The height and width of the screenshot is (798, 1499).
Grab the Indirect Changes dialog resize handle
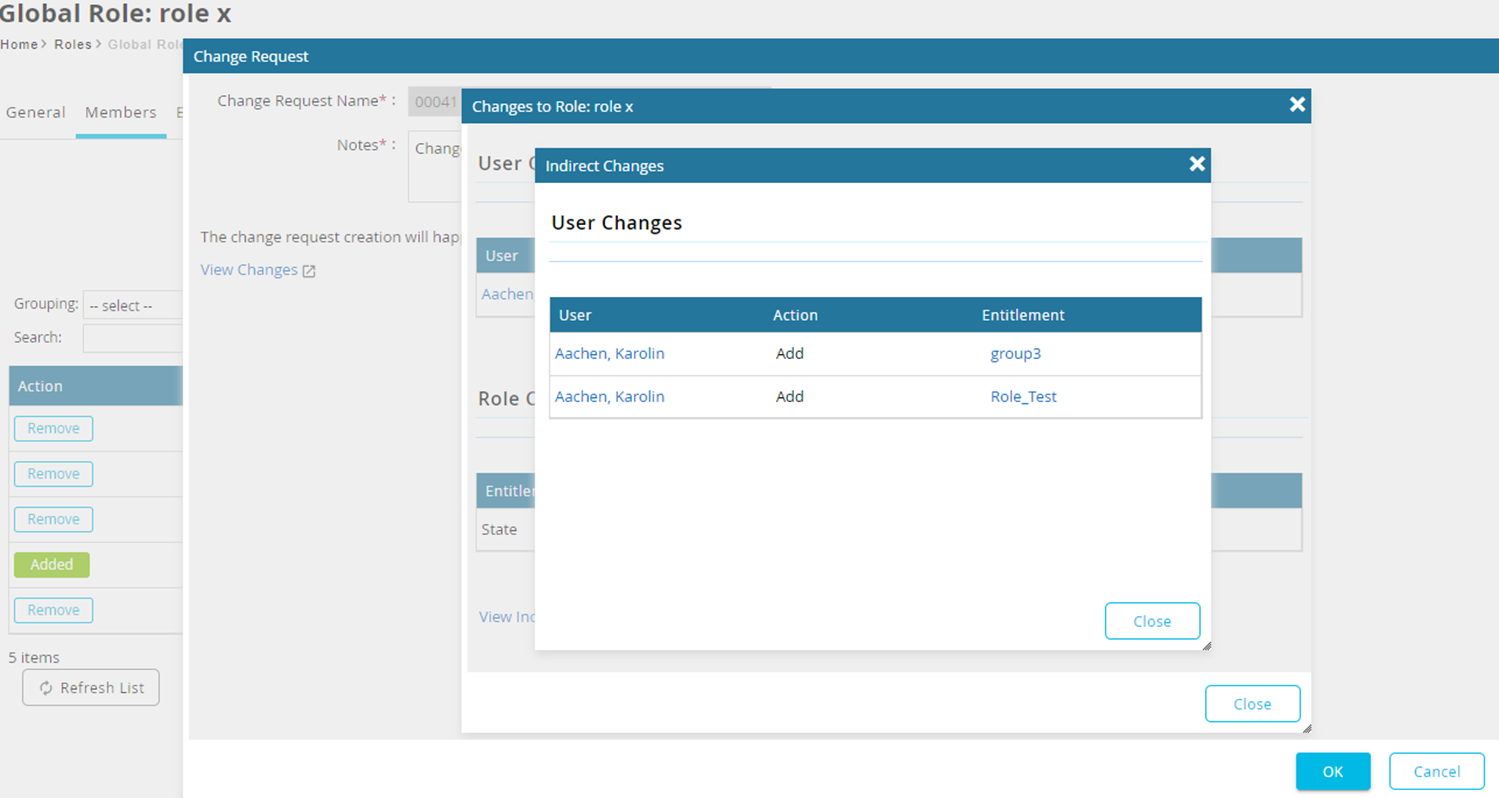coord(1205,645)
